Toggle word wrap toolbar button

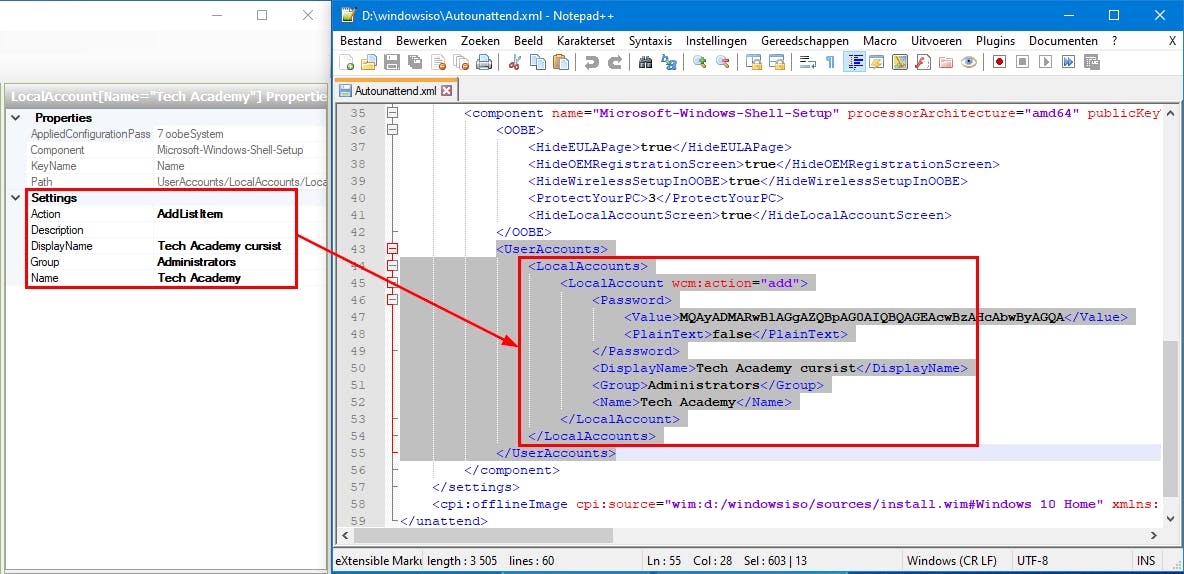pos(807,63)
